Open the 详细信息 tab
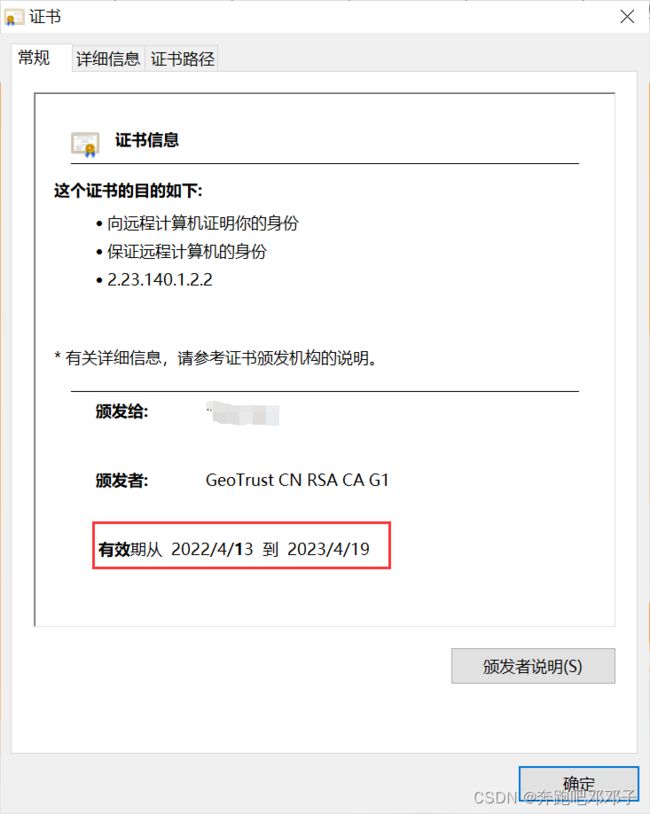 click(108, 59)
